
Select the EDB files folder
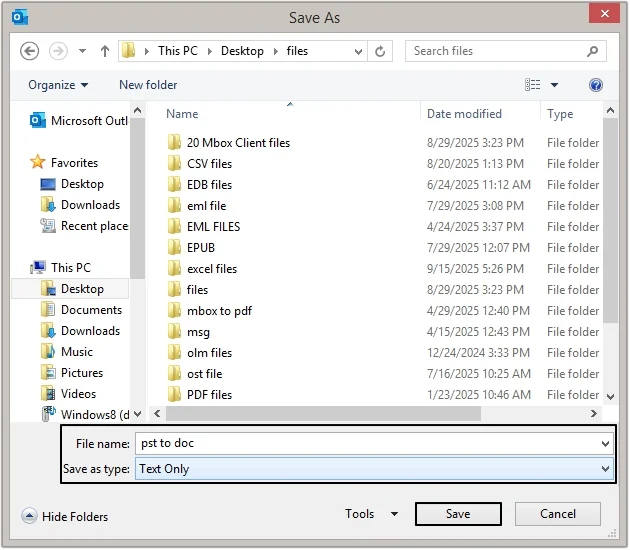pos(200,185)
